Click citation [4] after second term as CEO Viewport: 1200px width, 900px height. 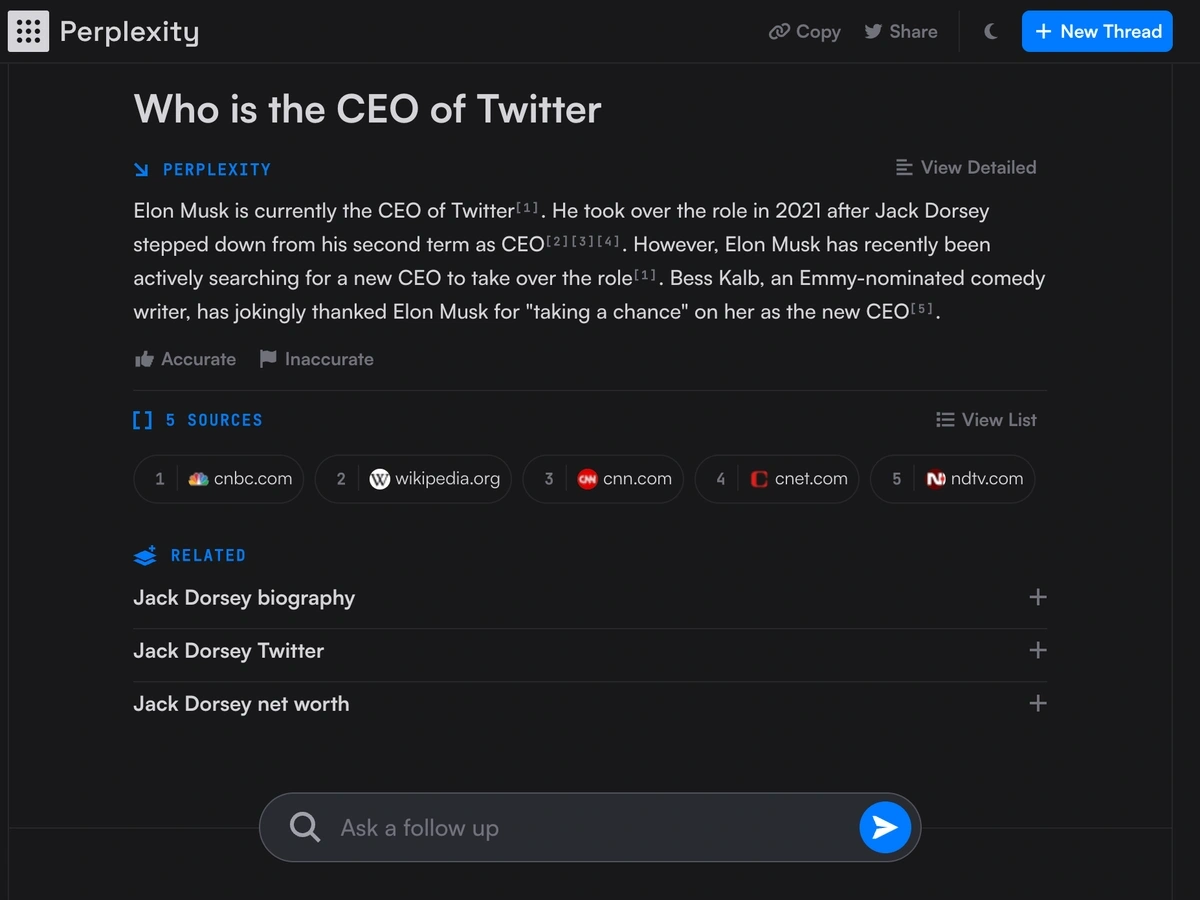(608, 241)
